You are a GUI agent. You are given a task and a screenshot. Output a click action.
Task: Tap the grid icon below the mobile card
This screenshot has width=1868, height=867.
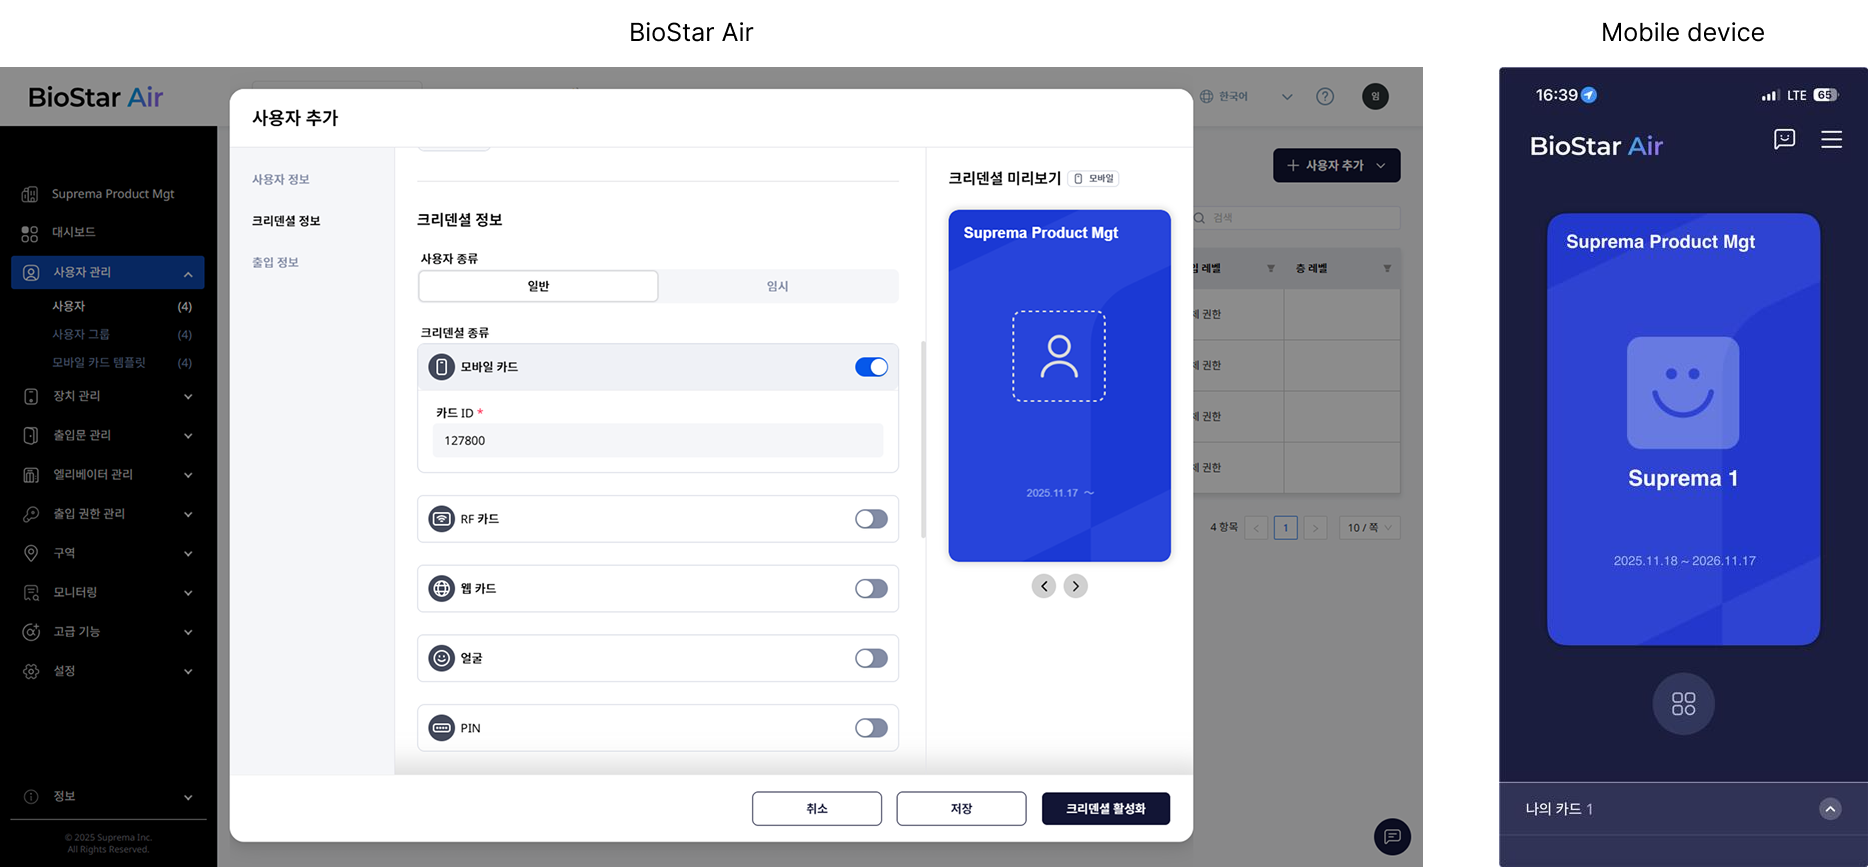[x=1683, y=704]
